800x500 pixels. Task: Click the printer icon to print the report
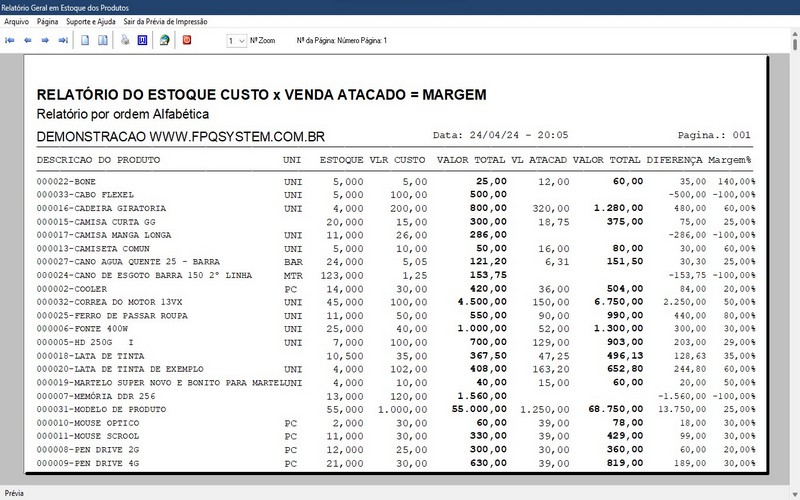[125, 40]
